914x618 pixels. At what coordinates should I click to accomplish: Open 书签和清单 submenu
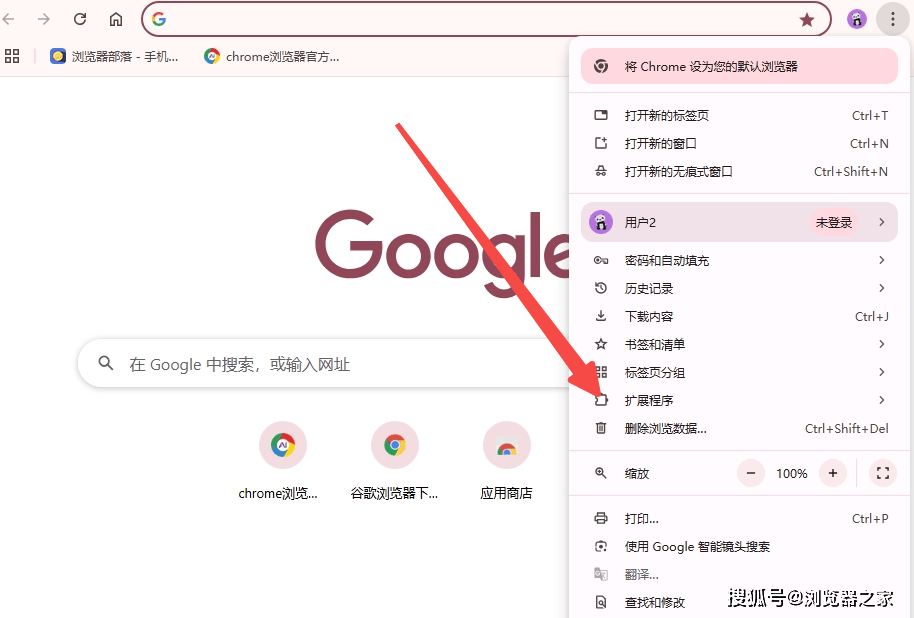pos(739,345)
